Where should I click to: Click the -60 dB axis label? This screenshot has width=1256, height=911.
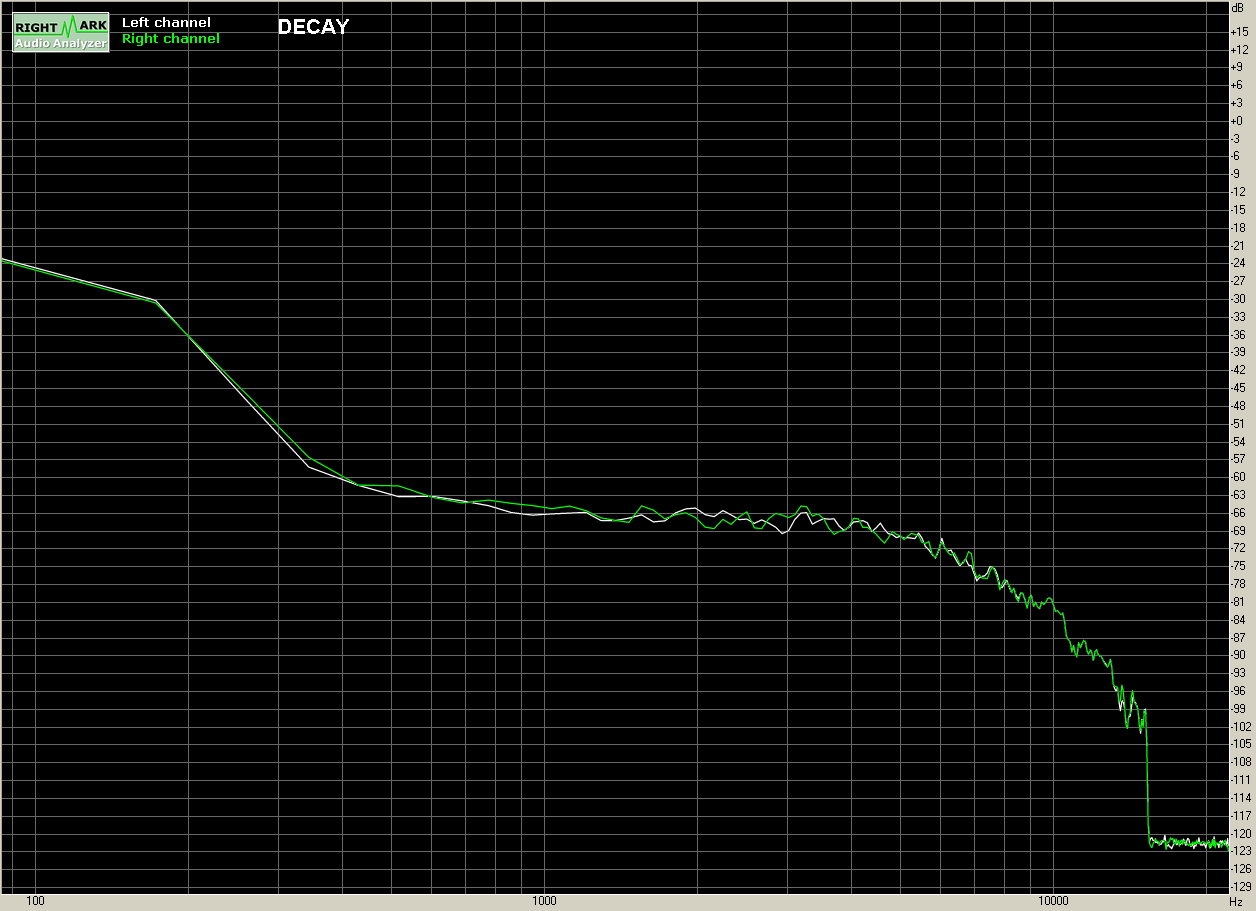point(1239,477)
